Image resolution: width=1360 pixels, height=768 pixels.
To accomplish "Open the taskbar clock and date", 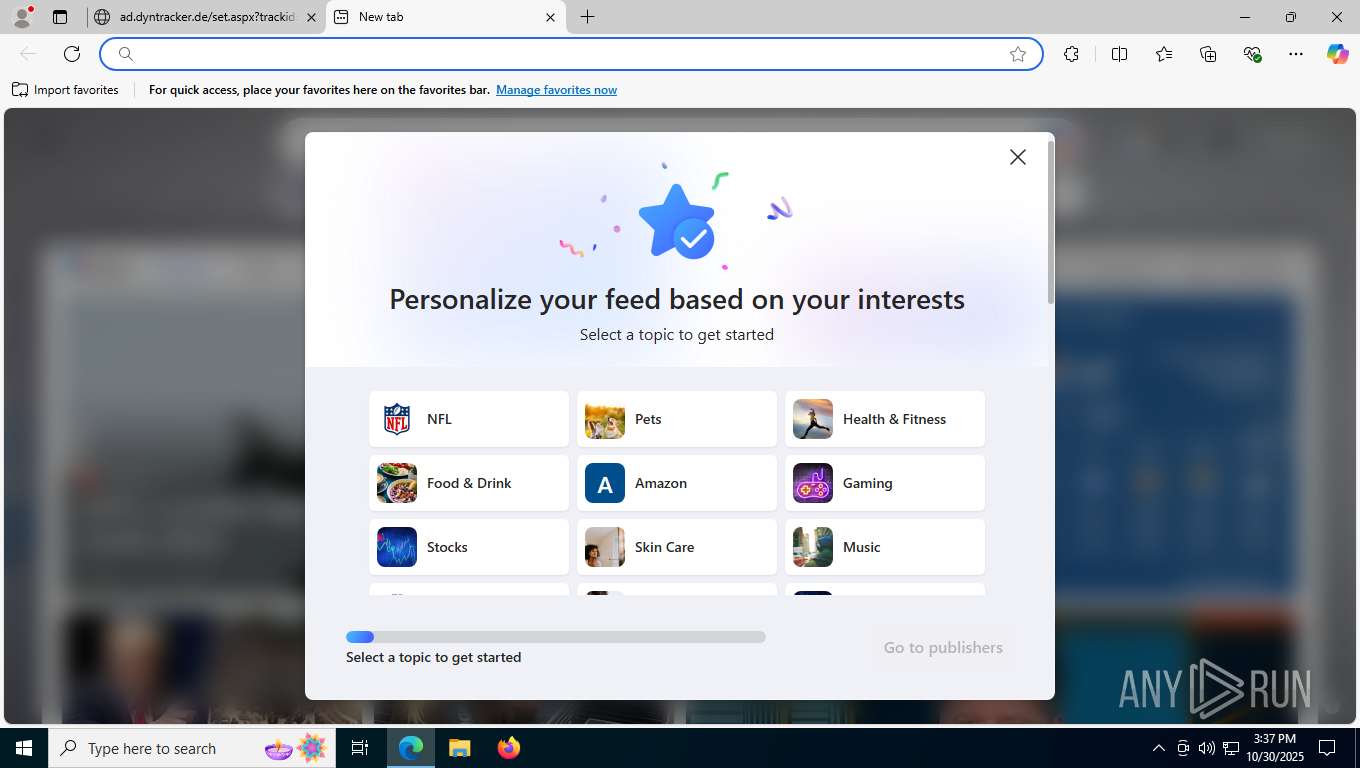I will [1275, 748].
